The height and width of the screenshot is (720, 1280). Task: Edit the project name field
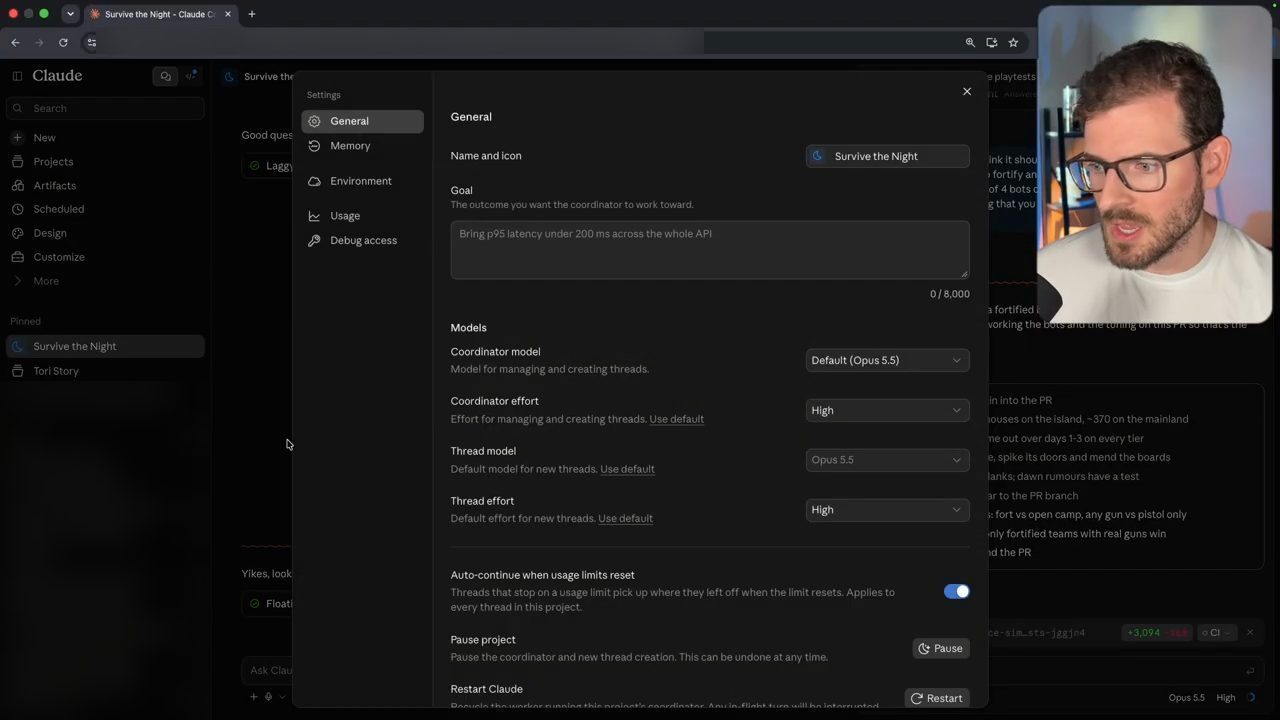pos(888,156)
